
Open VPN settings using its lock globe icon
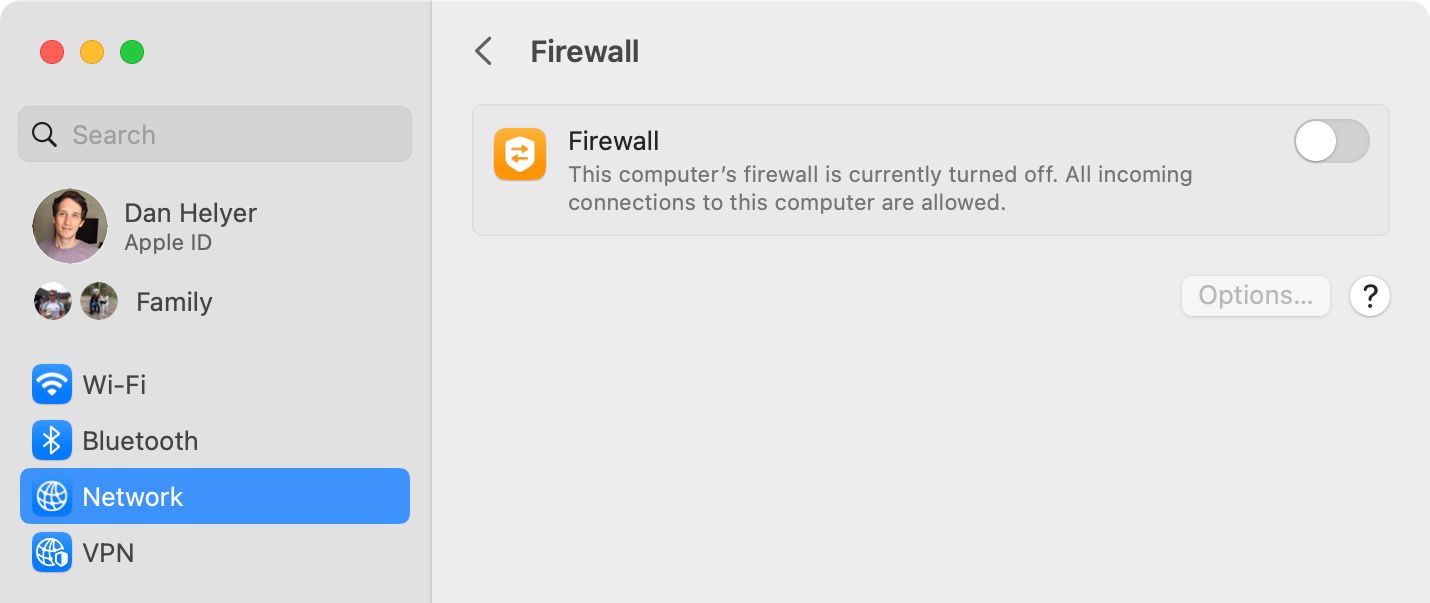tap(52, 552)
